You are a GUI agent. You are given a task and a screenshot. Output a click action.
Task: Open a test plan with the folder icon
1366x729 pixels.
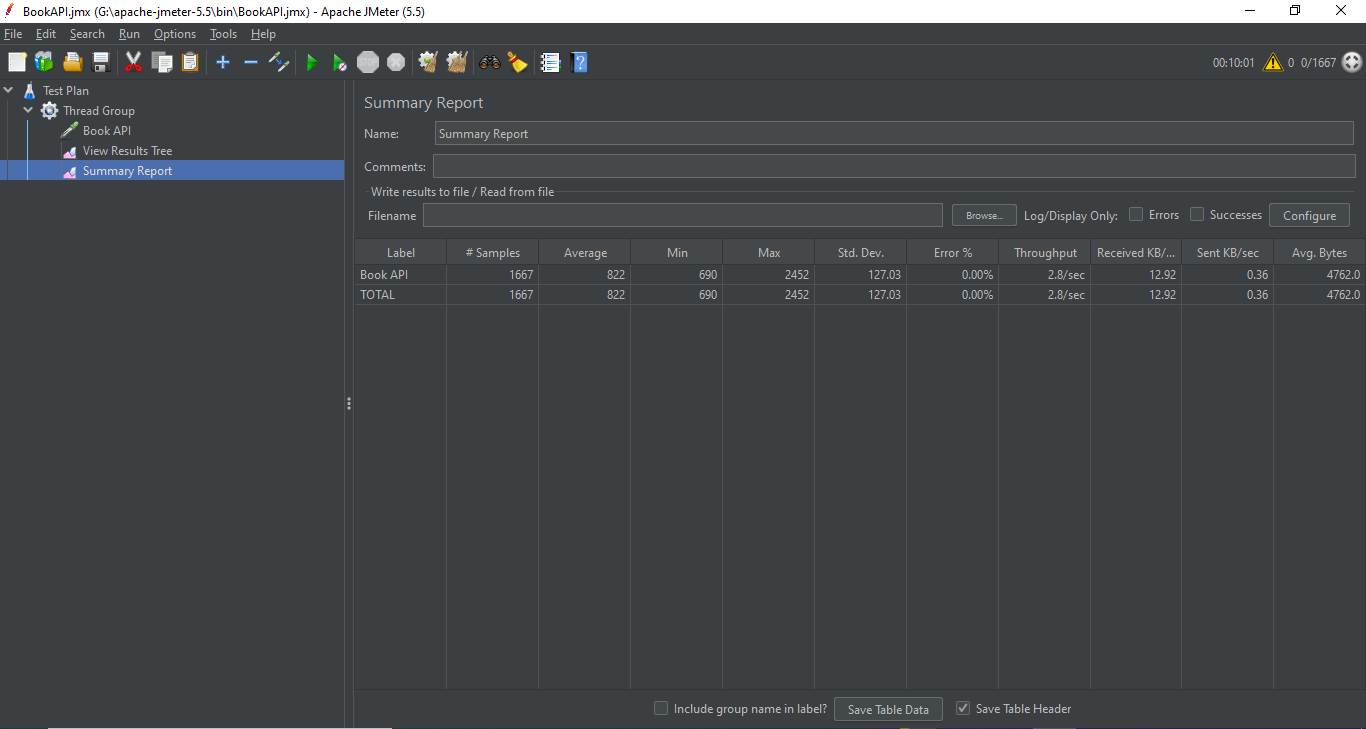(x=72, y=62)
